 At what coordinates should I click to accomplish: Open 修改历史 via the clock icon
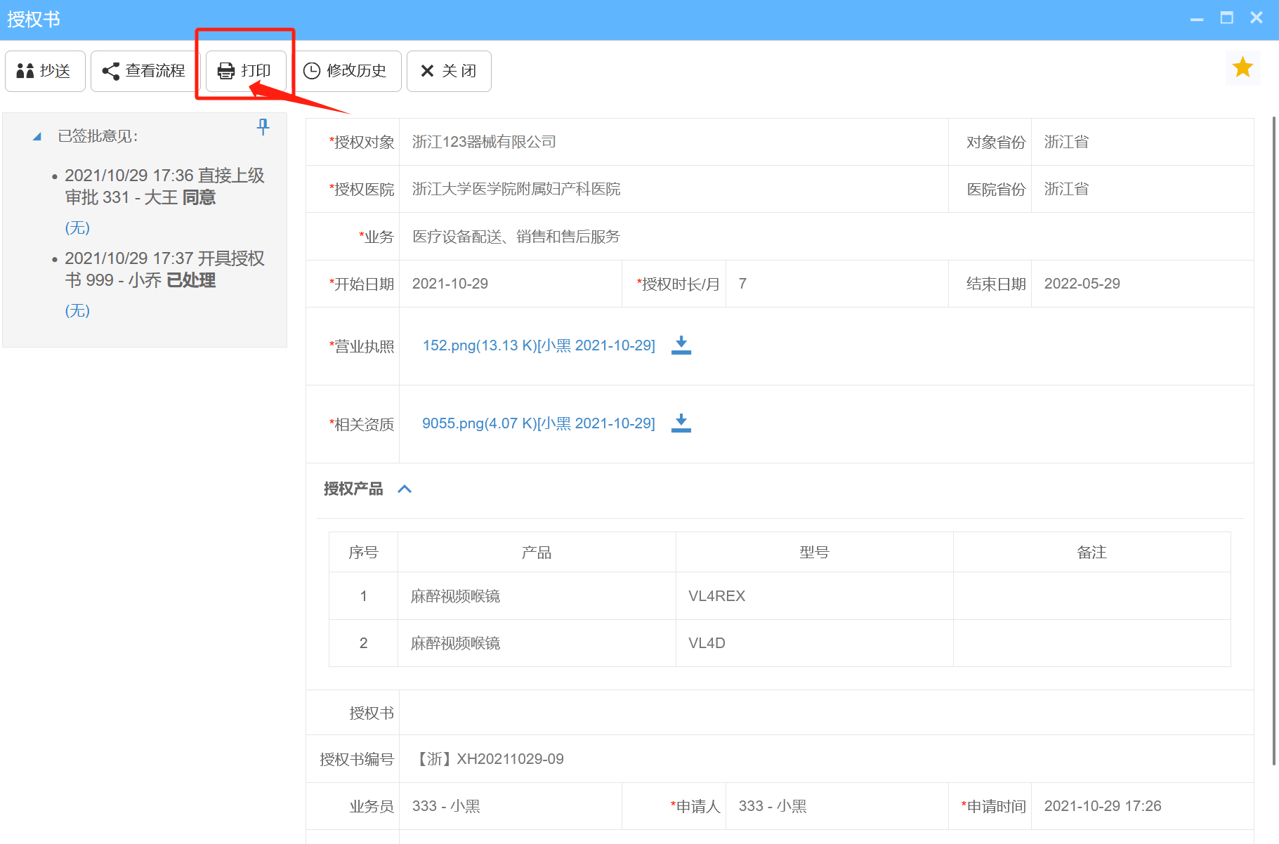coord(310,70)
